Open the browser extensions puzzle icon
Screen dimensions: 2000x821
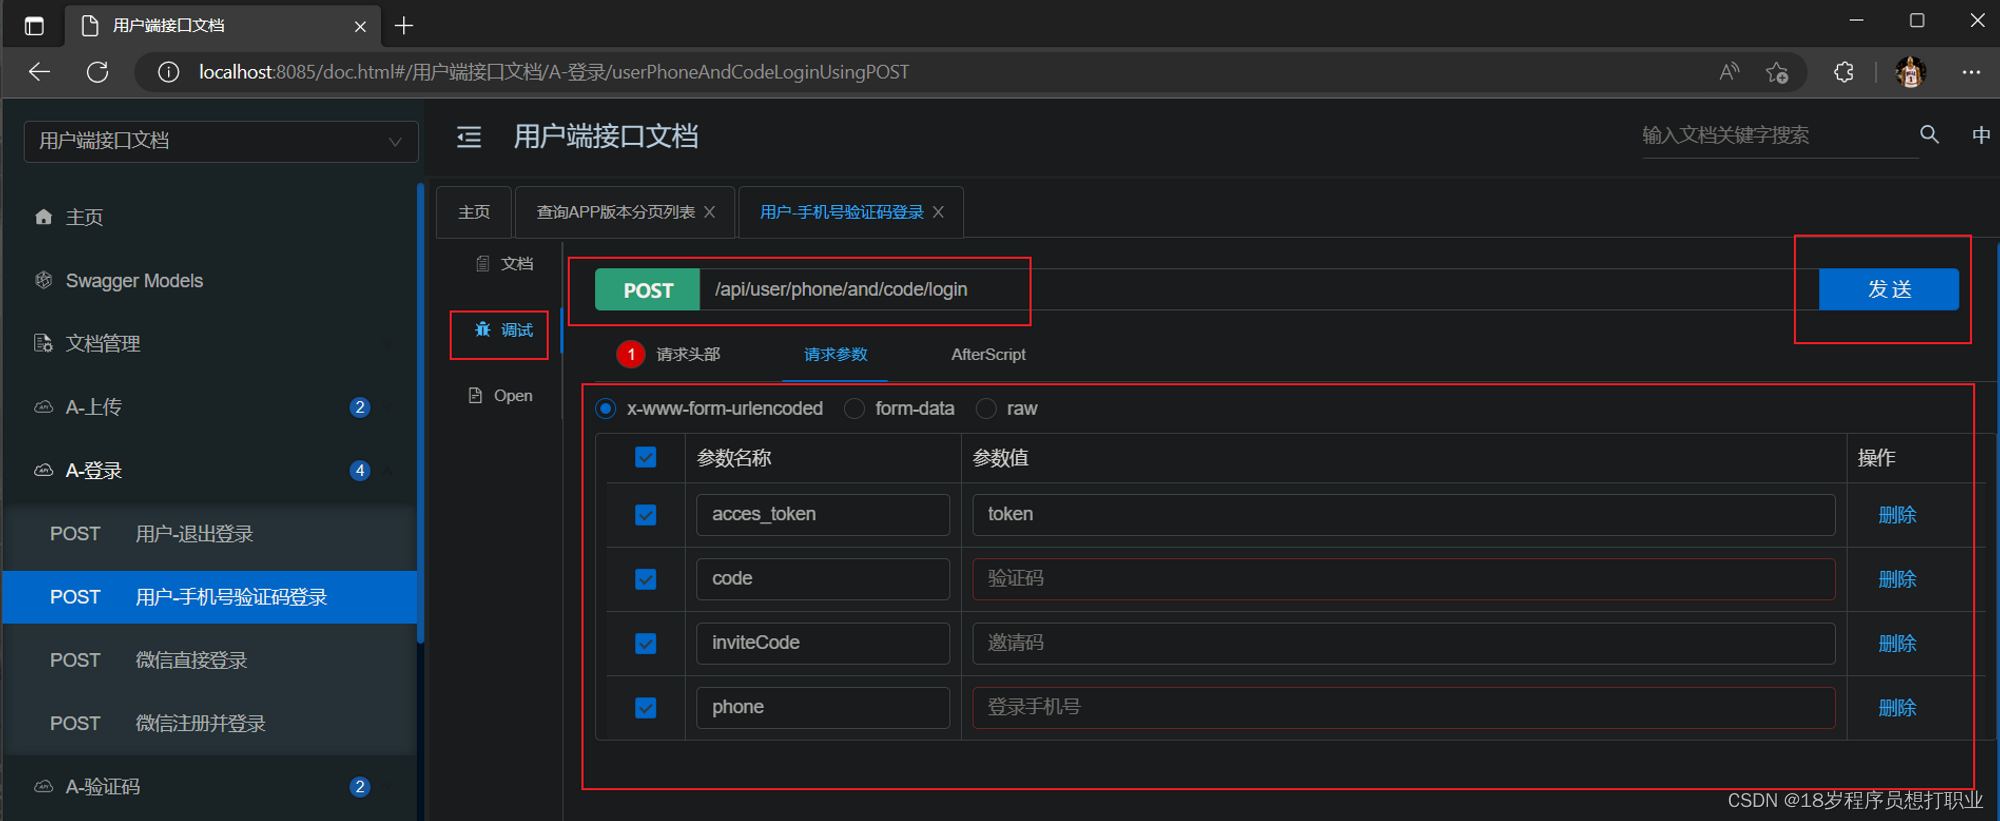point(1843,72)
